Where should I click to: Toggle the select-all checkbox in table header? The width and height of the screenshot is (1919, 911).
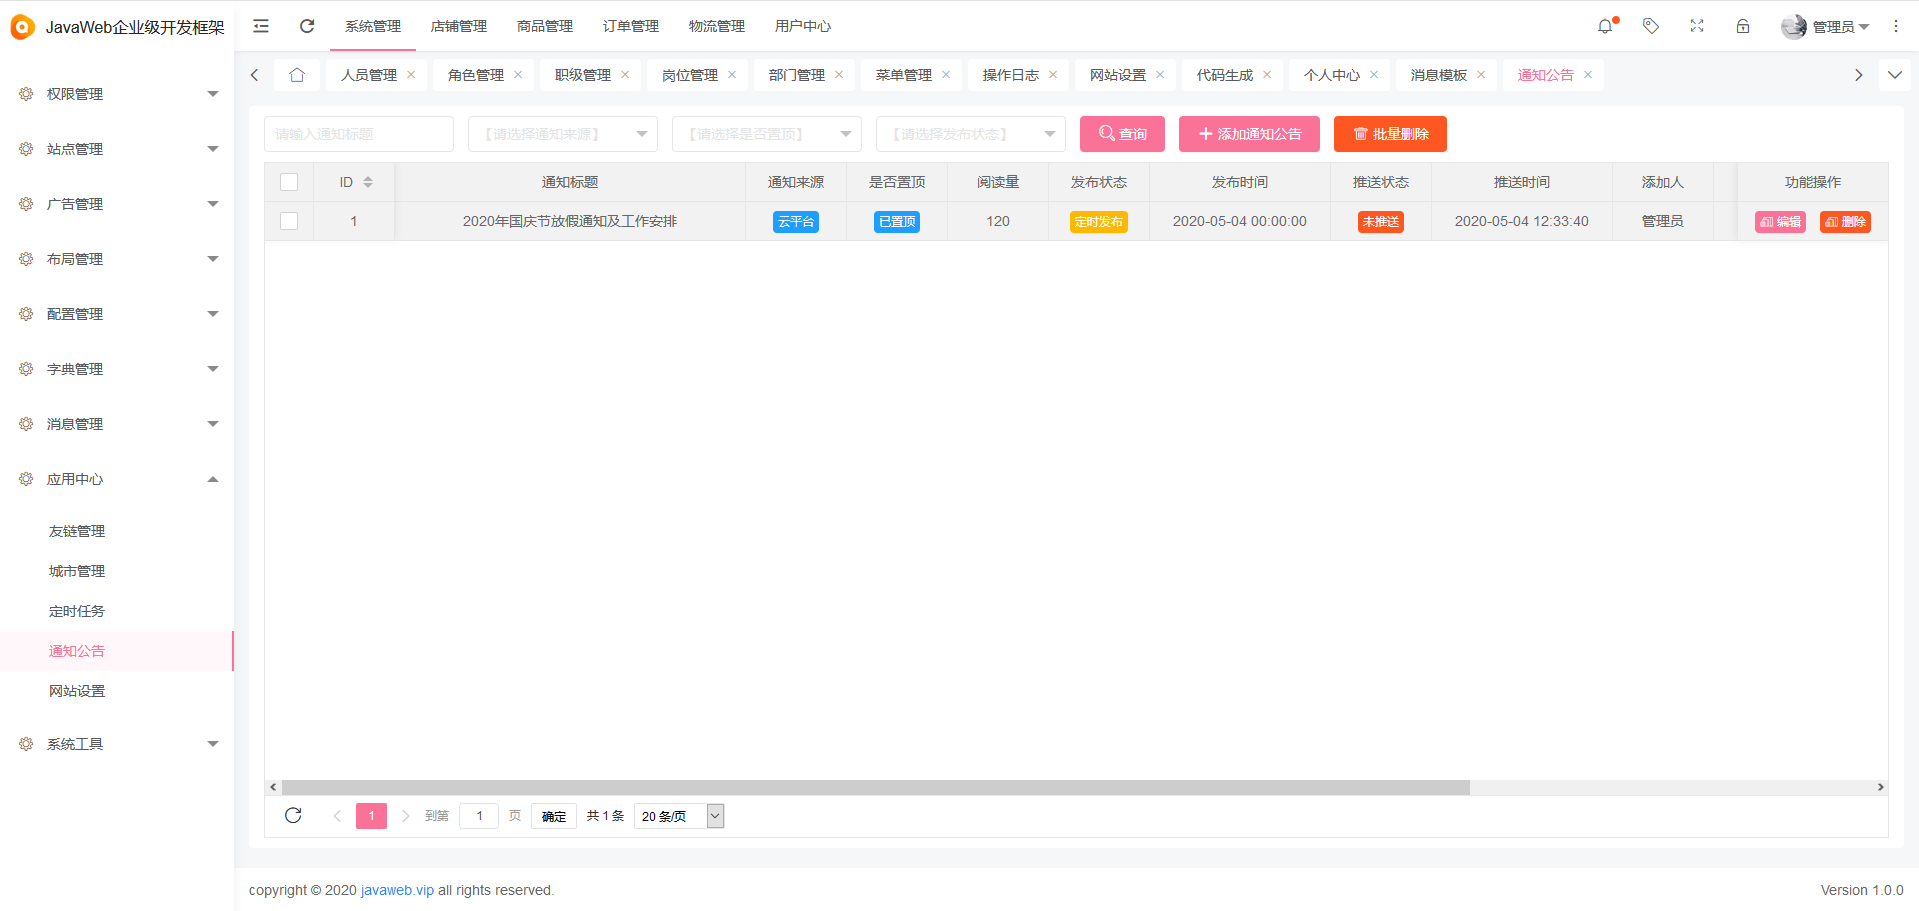point(289,182)
